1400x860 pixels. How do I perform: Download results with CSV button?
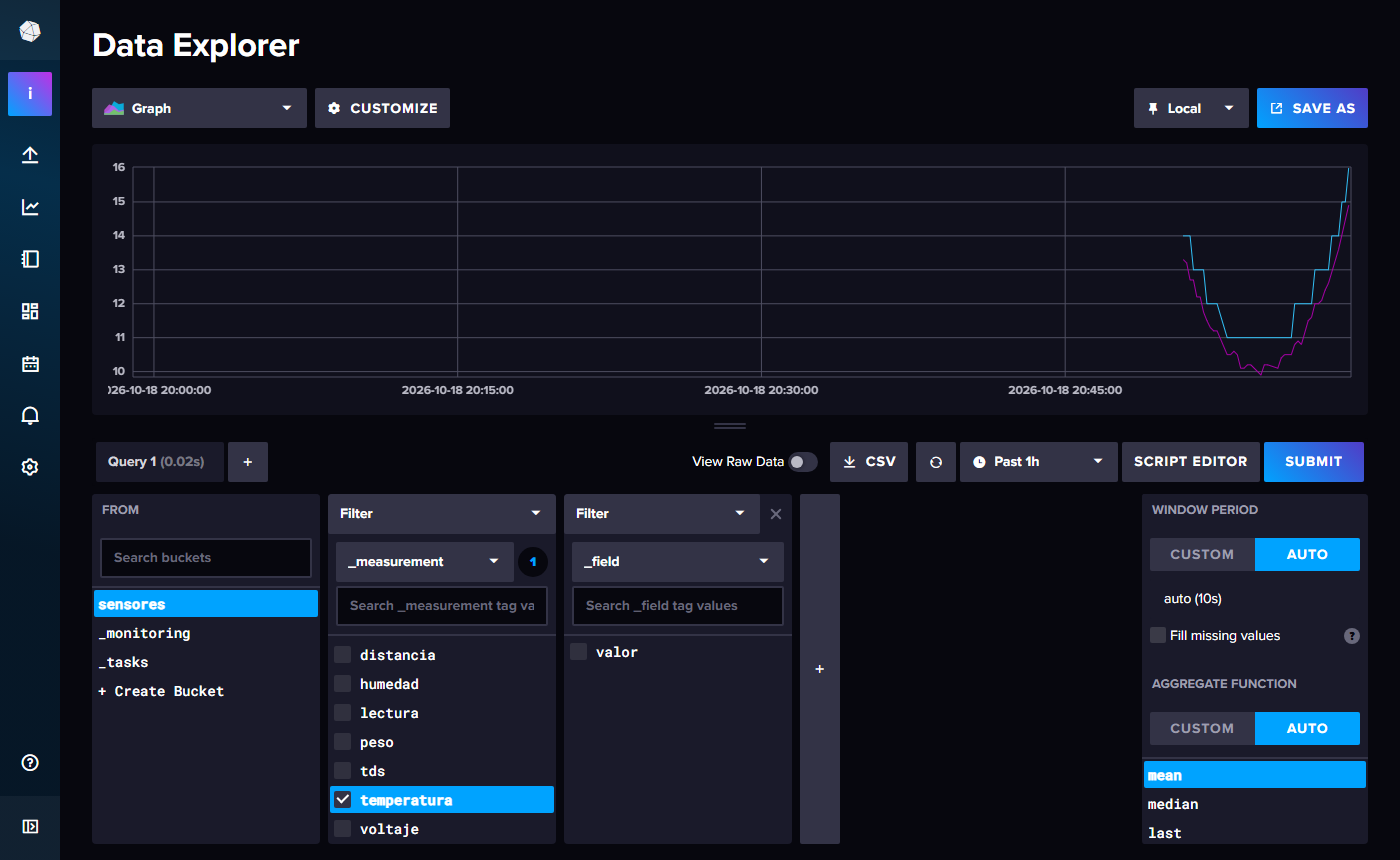[869, 462]
